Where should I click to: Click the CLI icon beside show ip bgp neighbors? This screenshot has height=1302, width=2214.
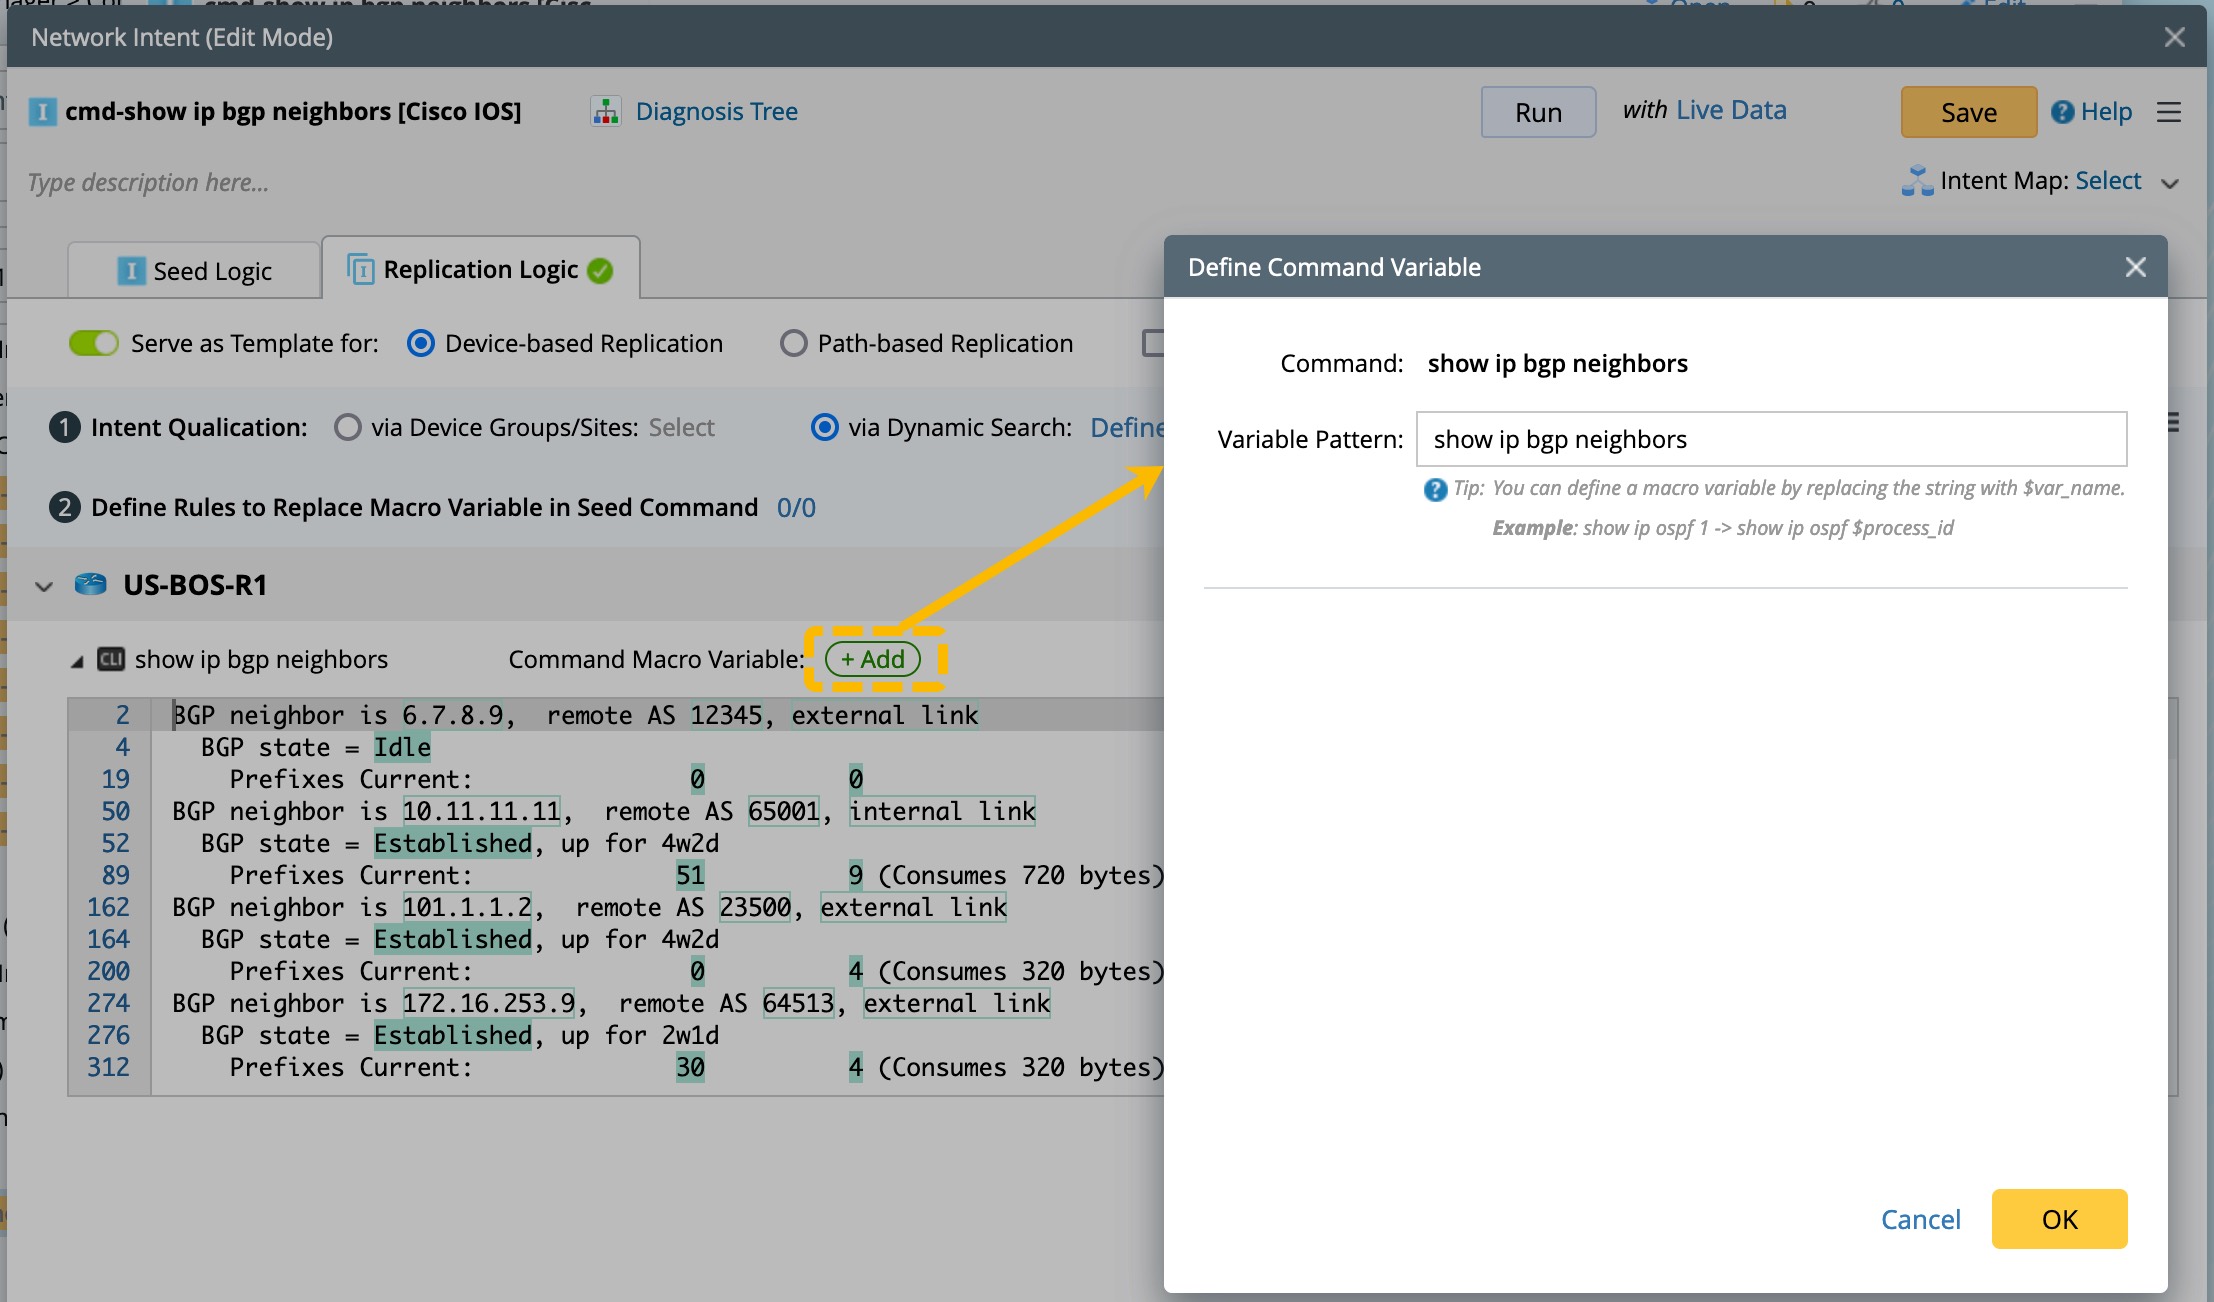[x=110, y=659]
